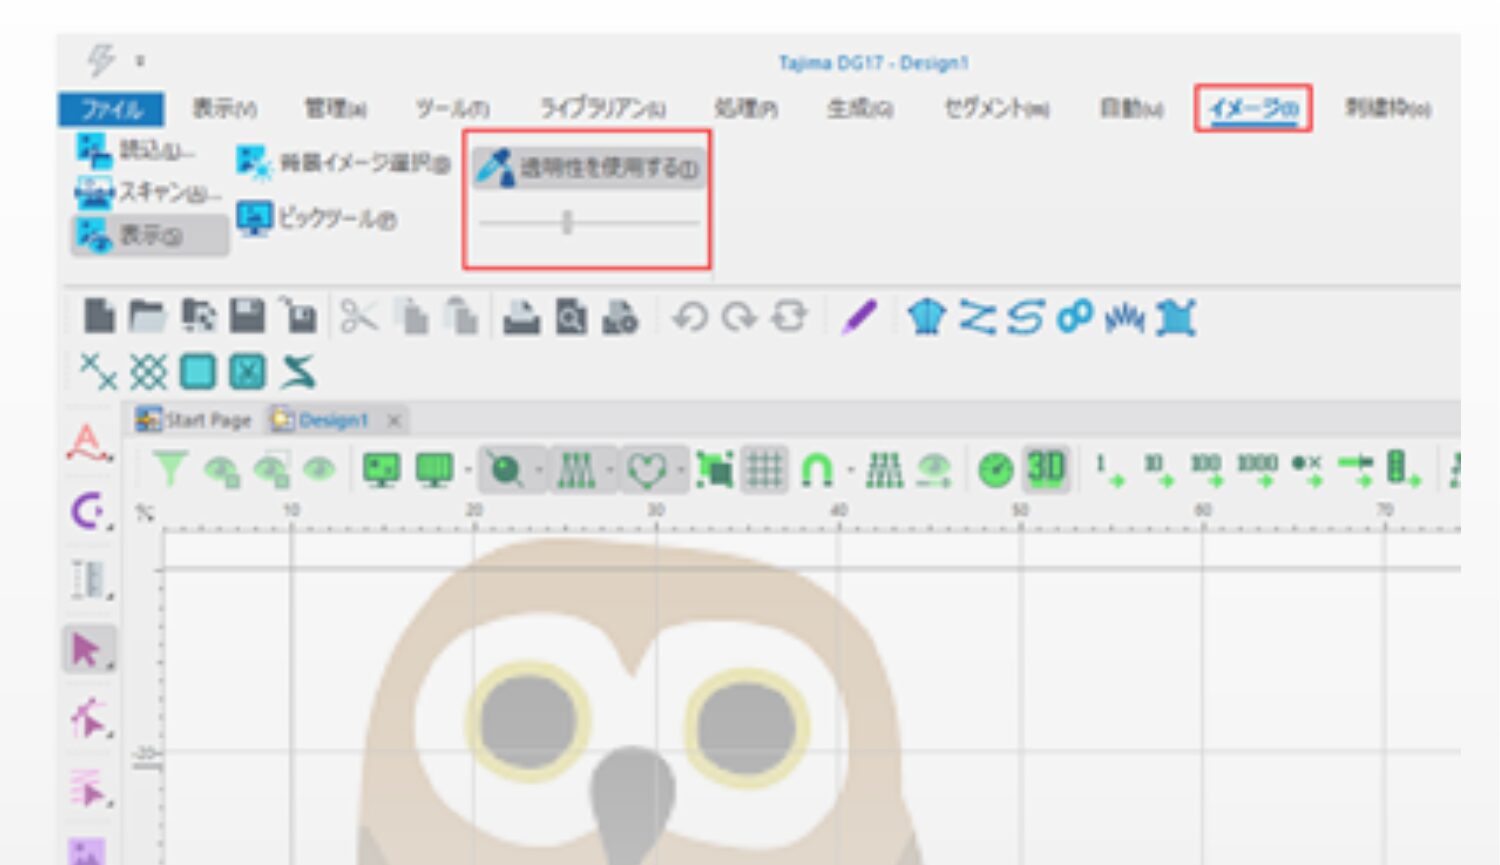Viewport: 1500px width, 865px height.
Task: Open dropdown arrow beside the heart icon
Action: (681, 470)
